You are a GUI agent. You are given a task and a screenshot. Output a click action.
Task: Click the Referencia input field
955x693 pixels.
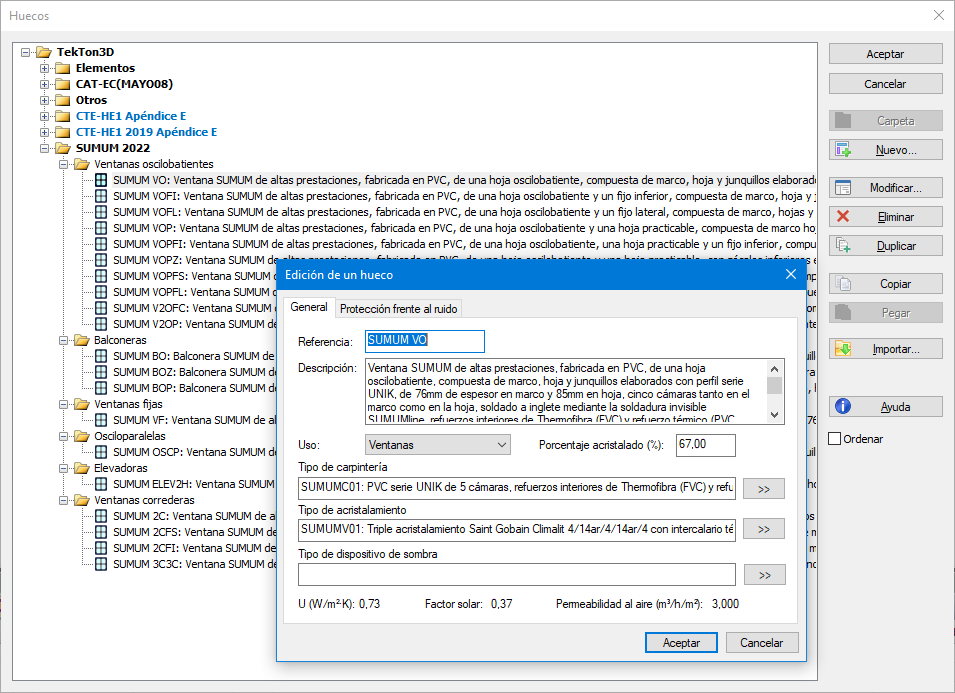[x=425, y=341]
